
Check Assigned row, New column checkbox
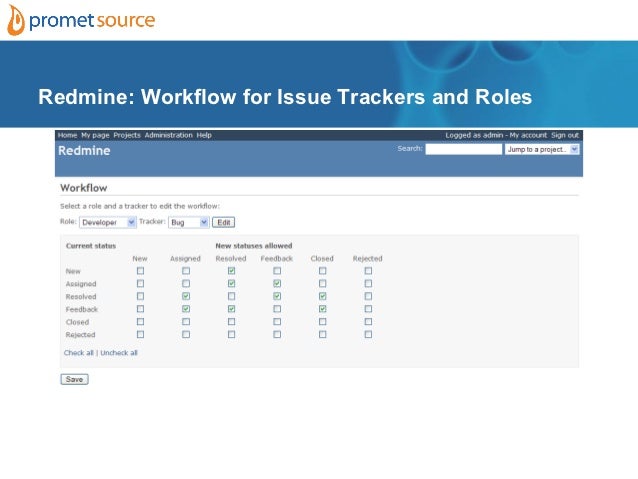point(140,283)
